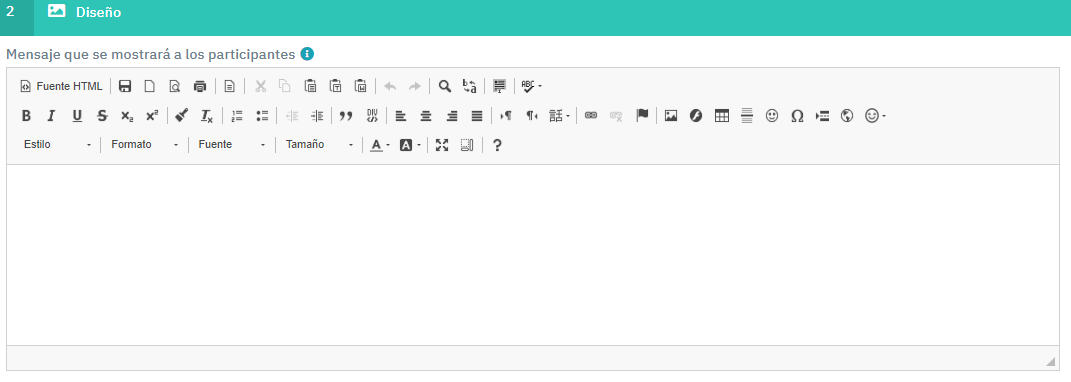
Task: Set text direction right to left
Action: pyautogui.click(x=531, y=115)
